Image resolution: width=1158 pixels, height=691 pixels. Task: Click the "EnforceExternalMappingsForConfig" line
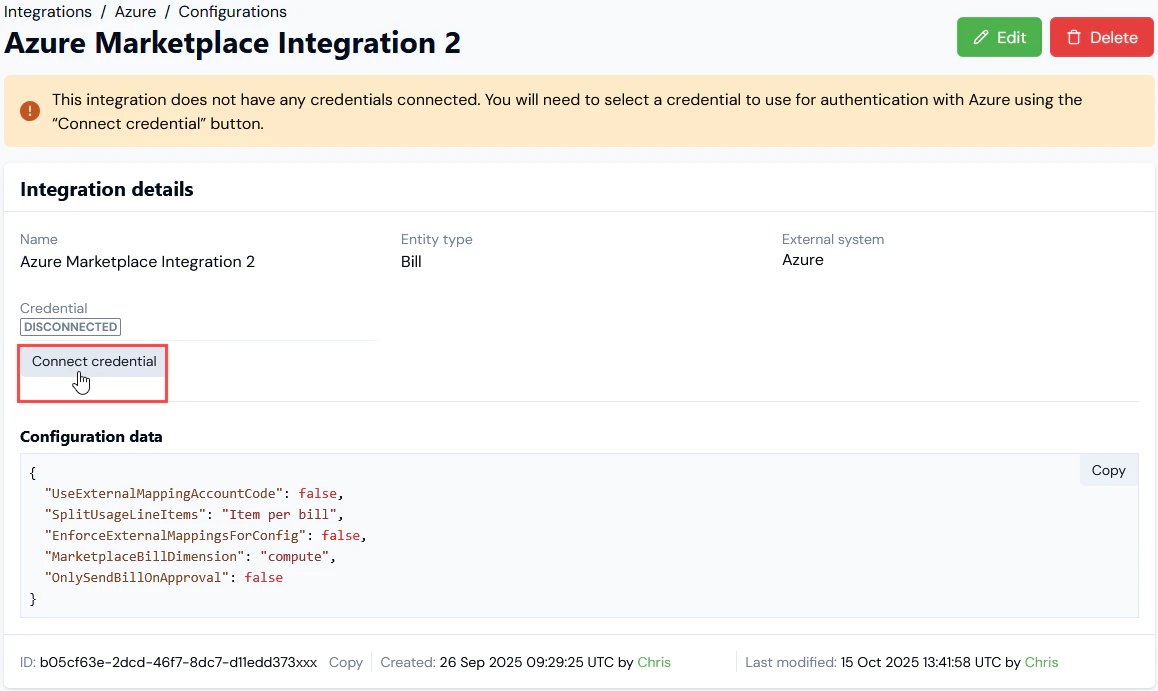(x=206, y=535)
